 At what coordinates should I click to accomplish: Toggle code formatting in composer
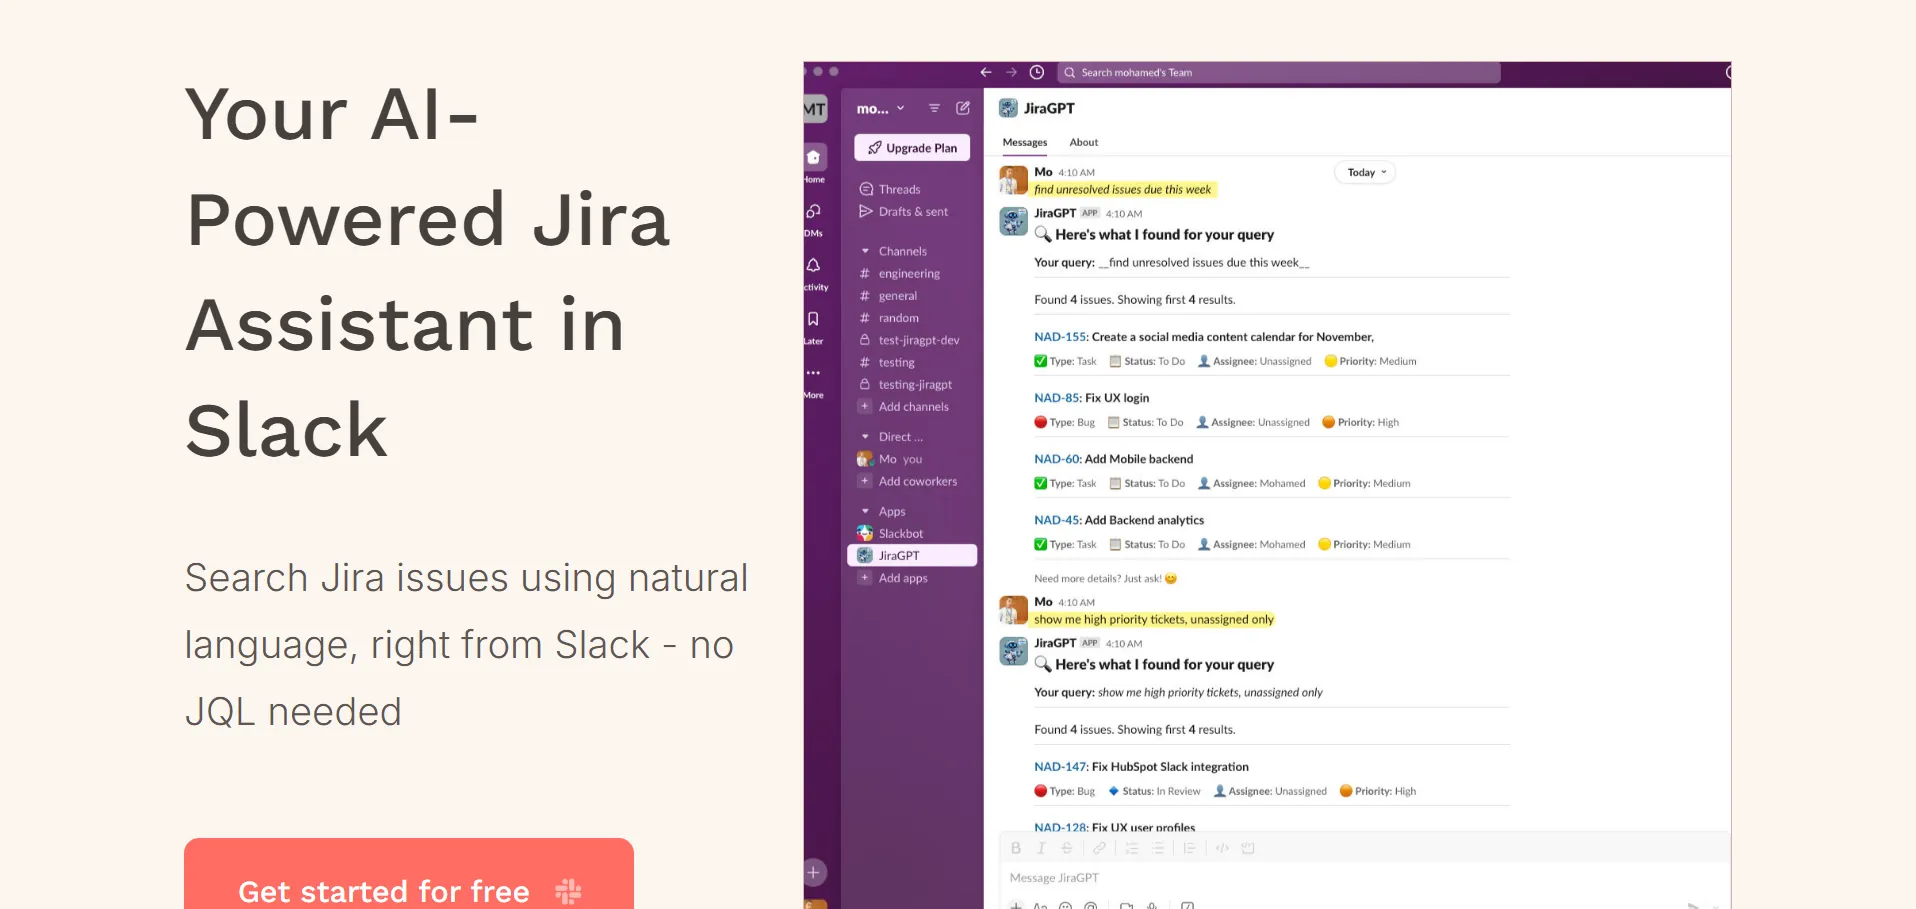tap(1222, 848)
